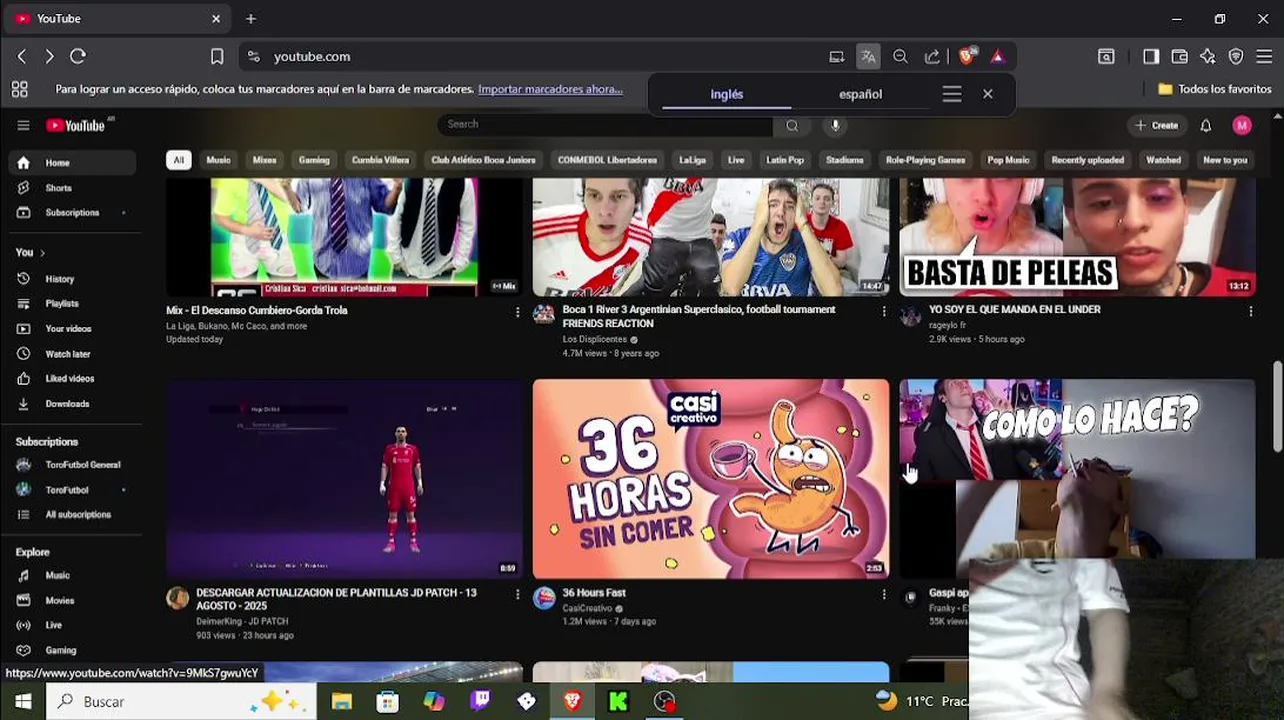The height and width of the screenshot is (720, 1284).
Task: Filter by Gaming chip
Action: [314, 160]
